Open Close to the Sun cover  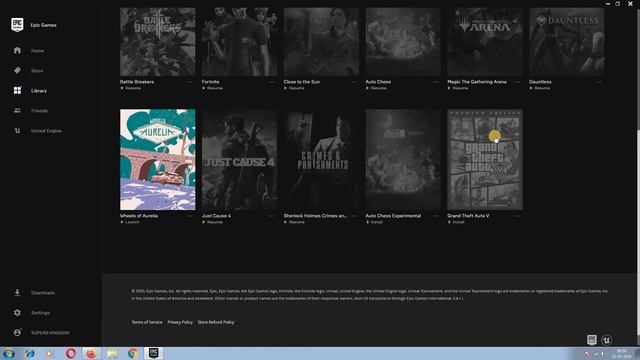coord(321,42)
